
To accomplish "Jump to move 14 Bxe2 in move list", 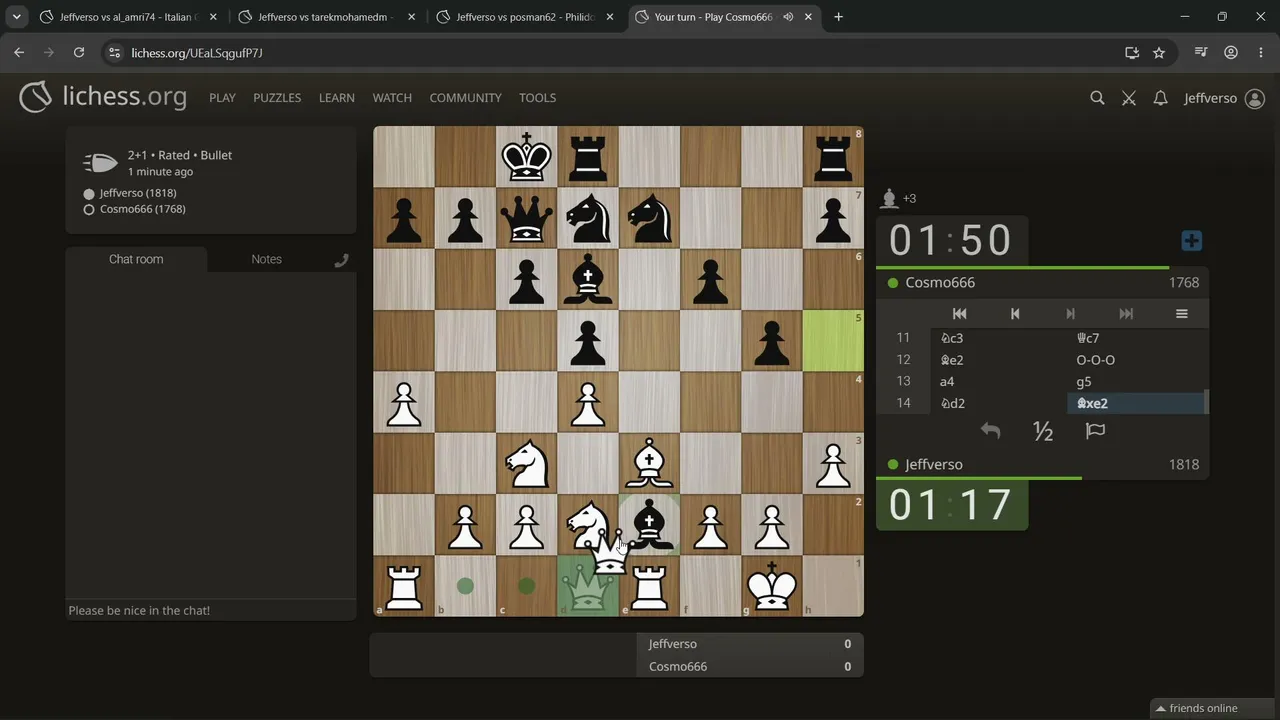I will [1137, 403].
